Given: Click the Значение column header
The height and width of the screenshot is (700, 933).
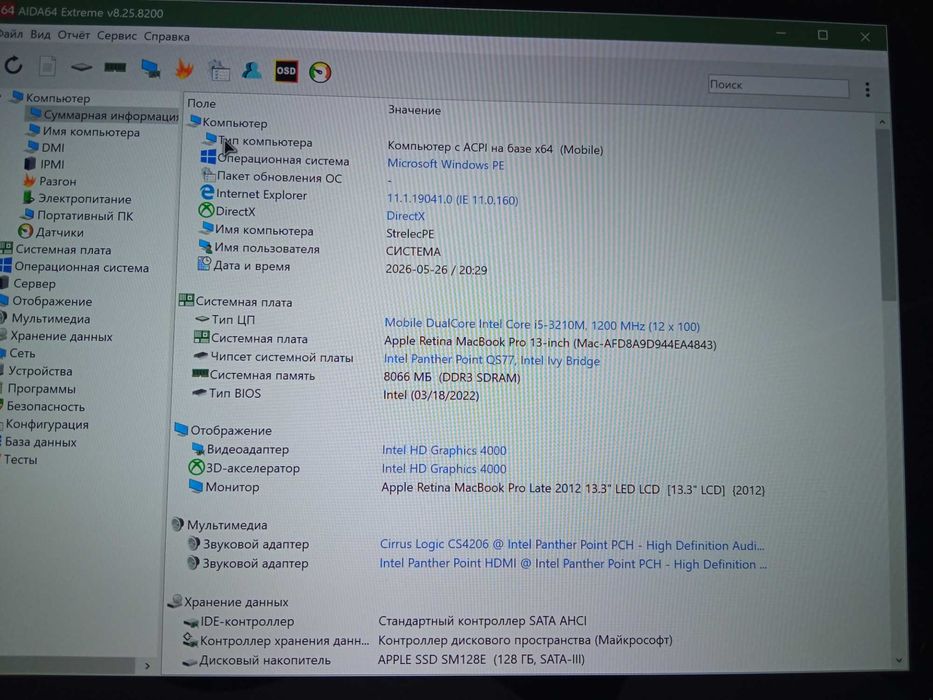Looking at the screenshot, I should [414, 110].
